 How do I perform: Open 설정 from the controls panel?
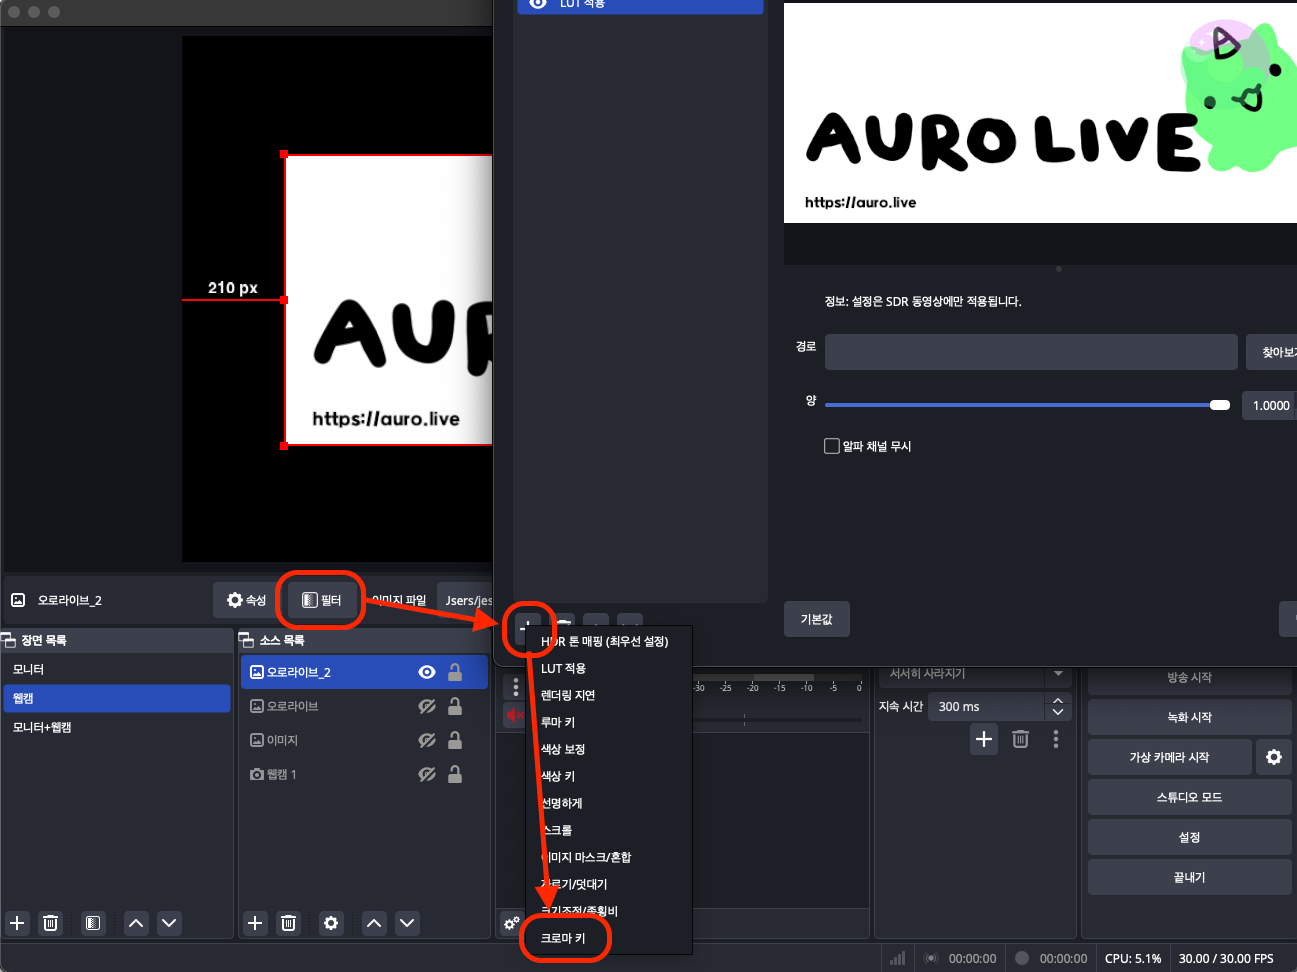click(1190, 837)
